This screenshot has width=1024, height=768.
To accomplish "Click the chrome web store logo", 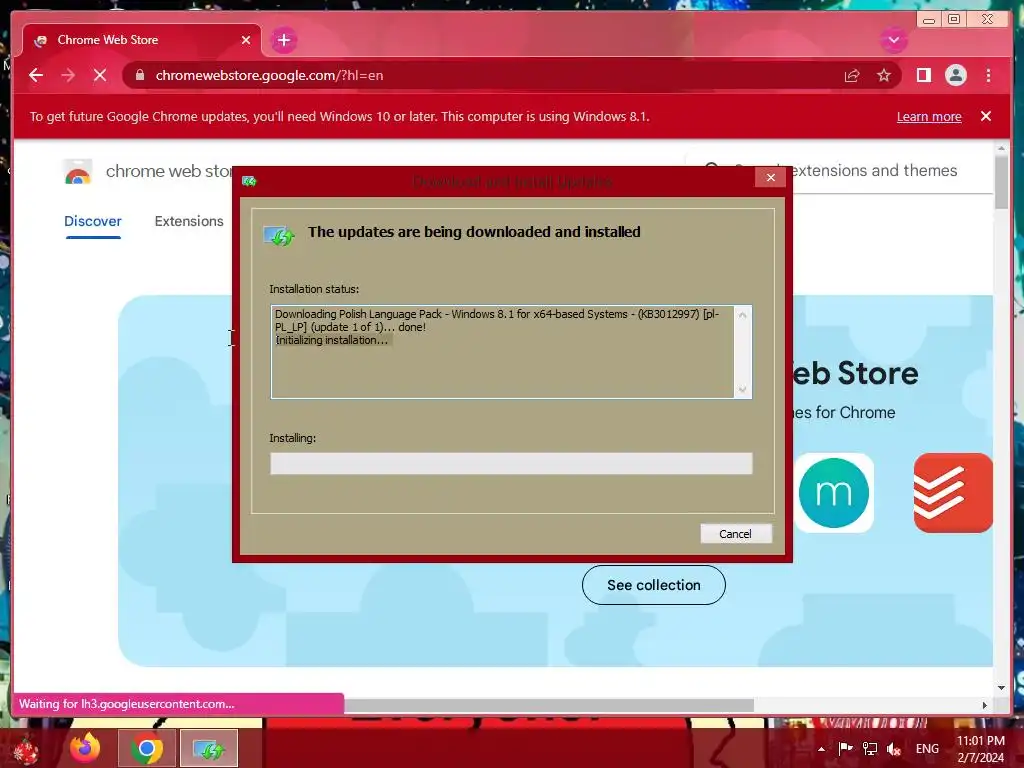I will (78, 172).
